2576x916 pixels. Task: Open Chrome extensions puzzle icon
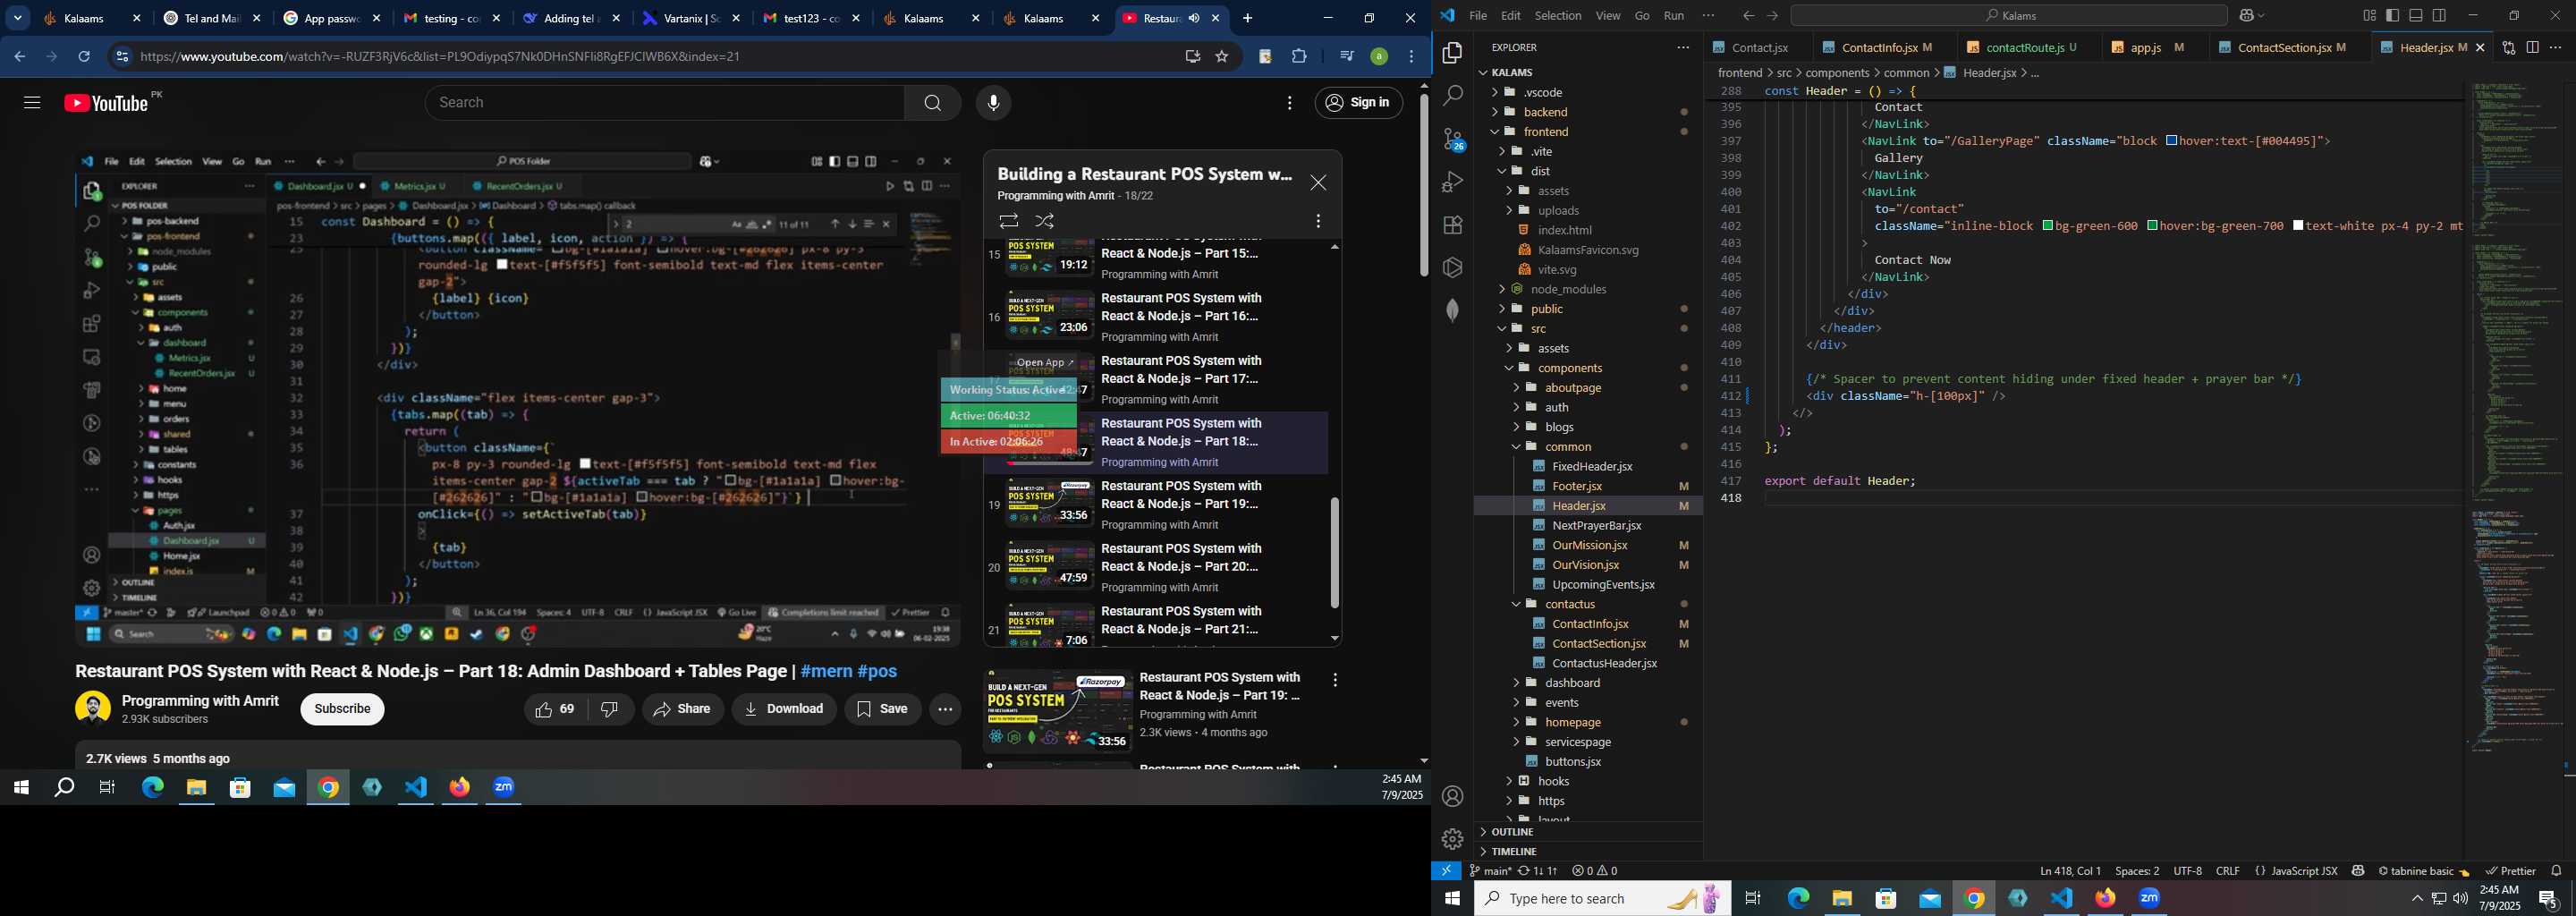1299,57
